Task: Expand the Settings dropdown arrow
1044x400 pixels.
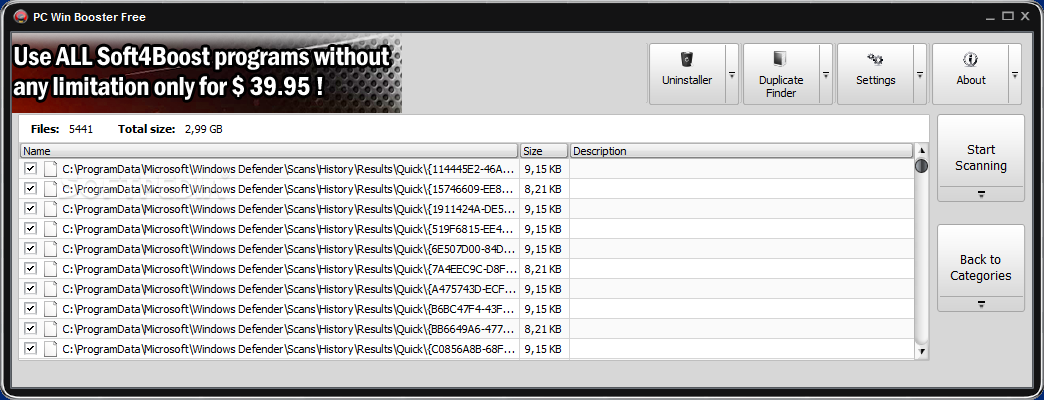Action: click(x=921, y=75)
